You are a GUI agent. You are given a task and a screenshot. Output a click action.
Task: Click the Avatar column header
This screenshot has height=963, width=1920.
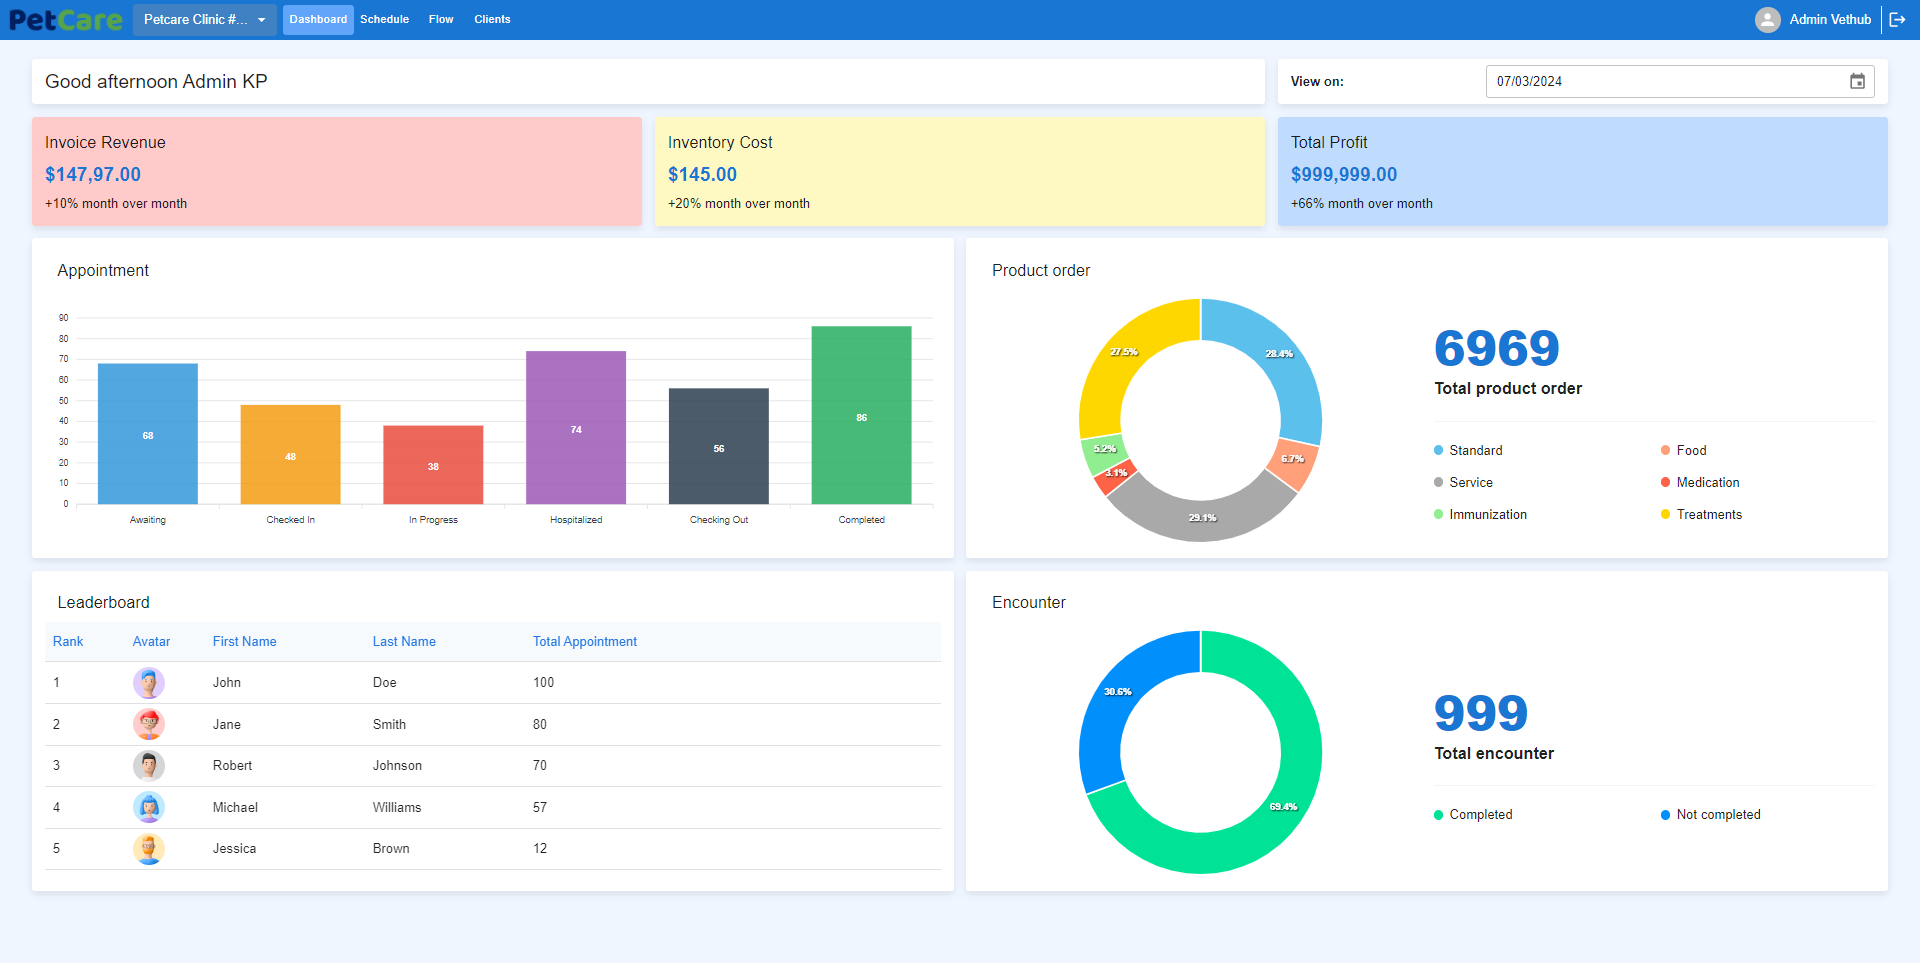(x=151, y=642)
